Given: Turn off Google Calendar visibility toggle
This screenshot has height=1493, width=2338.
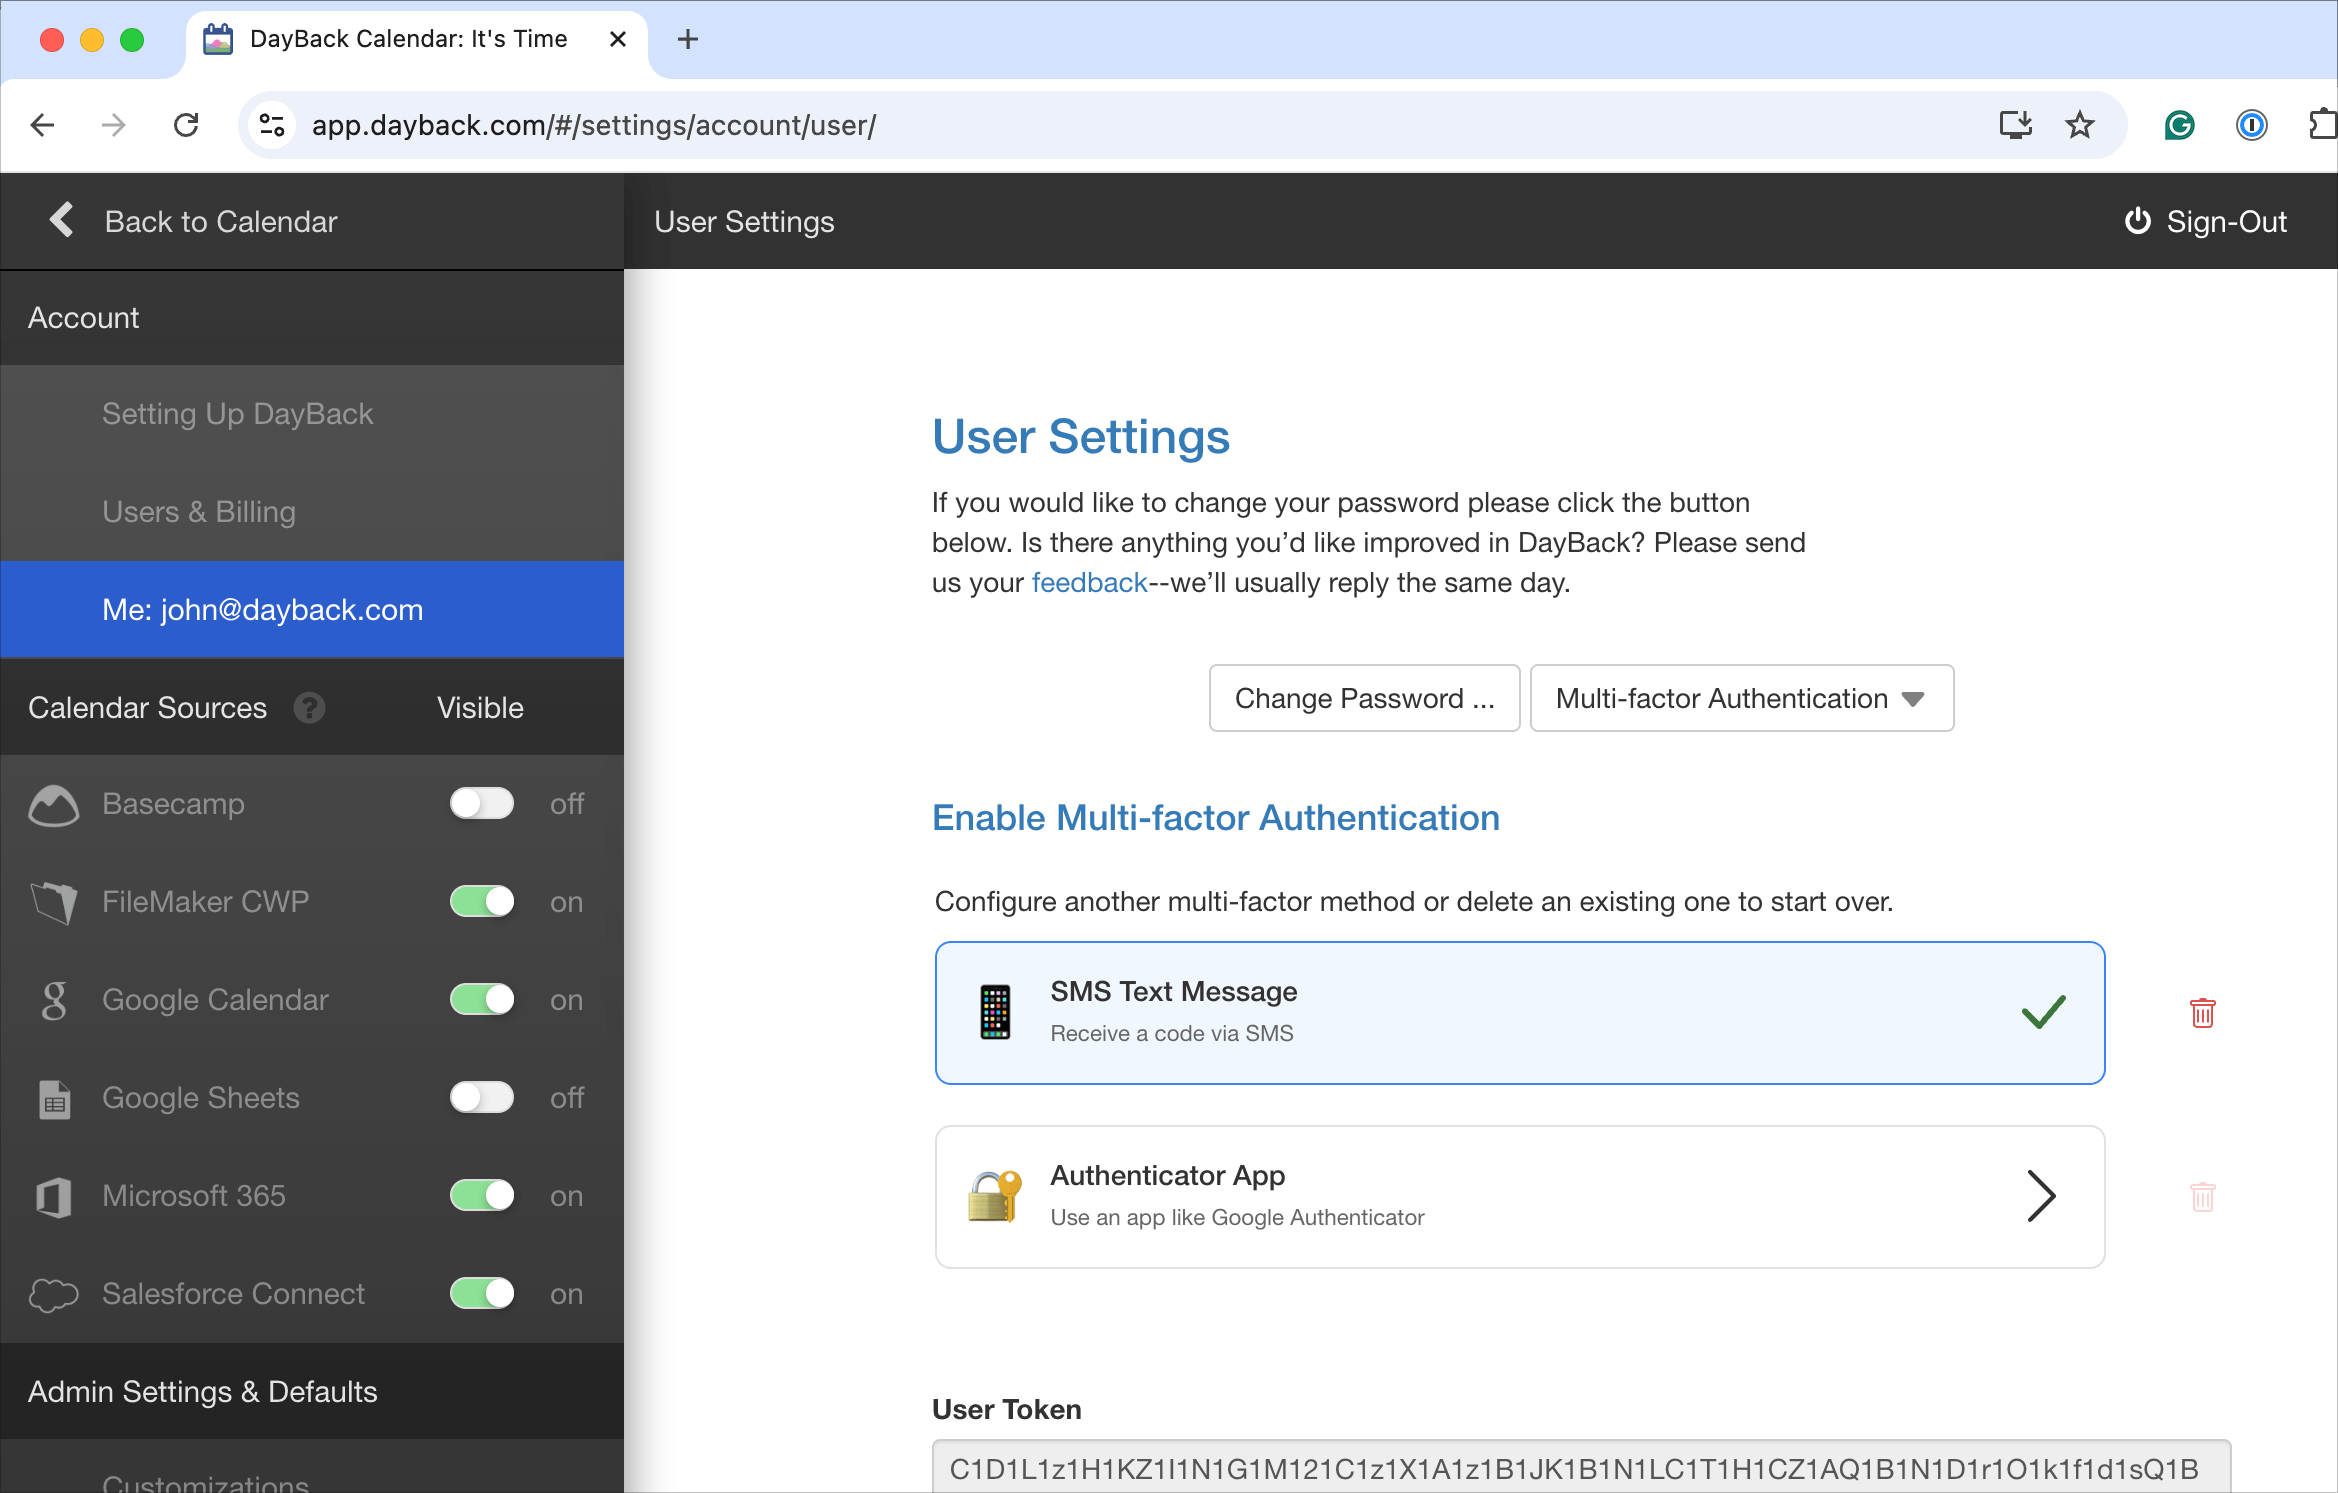Looking at the screenshot, I should (482, 1000).
